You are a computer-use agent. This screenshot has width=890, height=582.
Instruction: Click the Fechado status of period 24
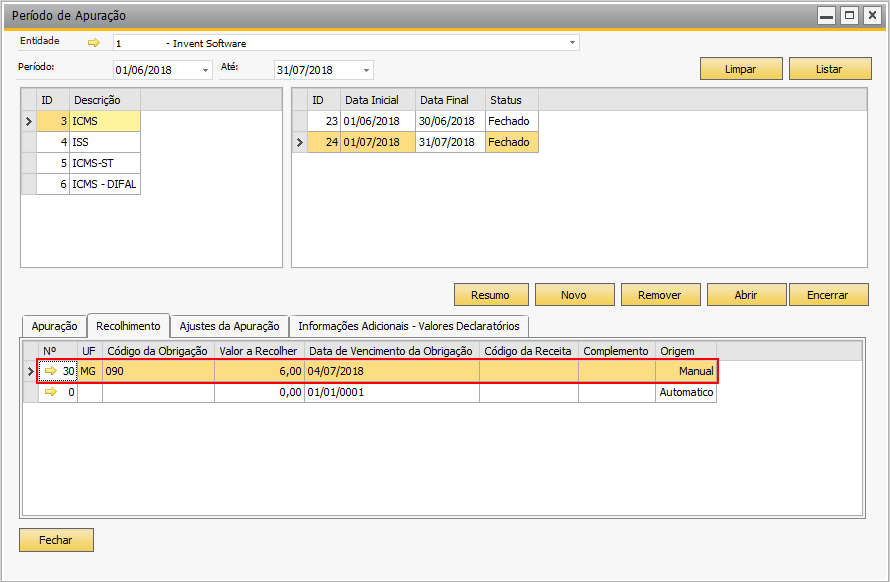512,142
